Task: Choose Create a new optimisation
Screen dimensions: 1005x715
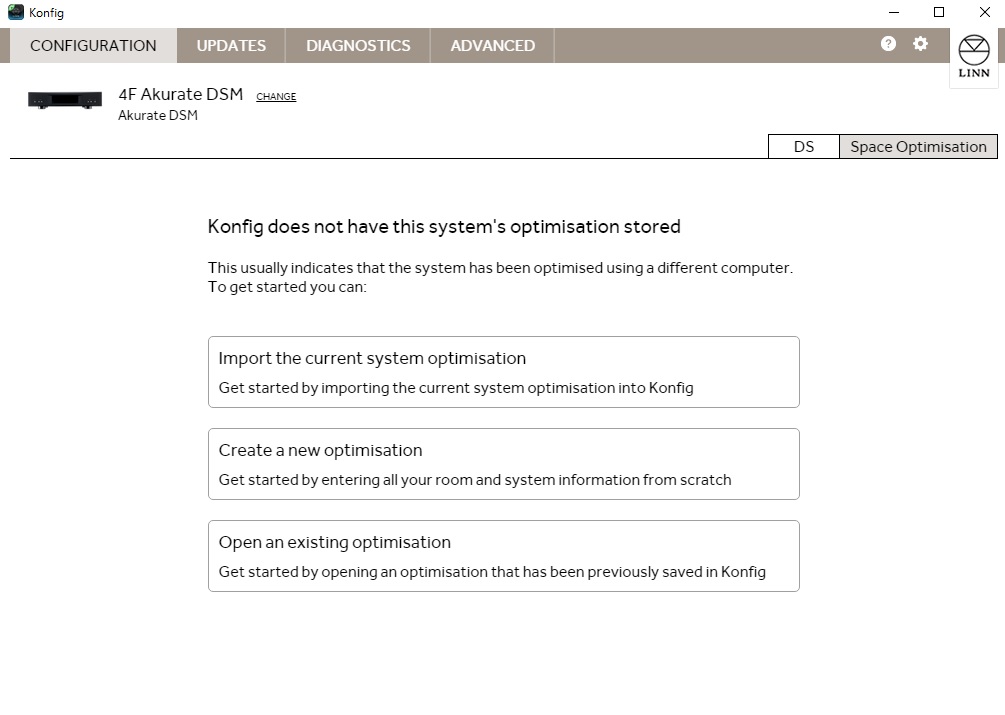Action: pyautogui.click(x=504, y=464)
